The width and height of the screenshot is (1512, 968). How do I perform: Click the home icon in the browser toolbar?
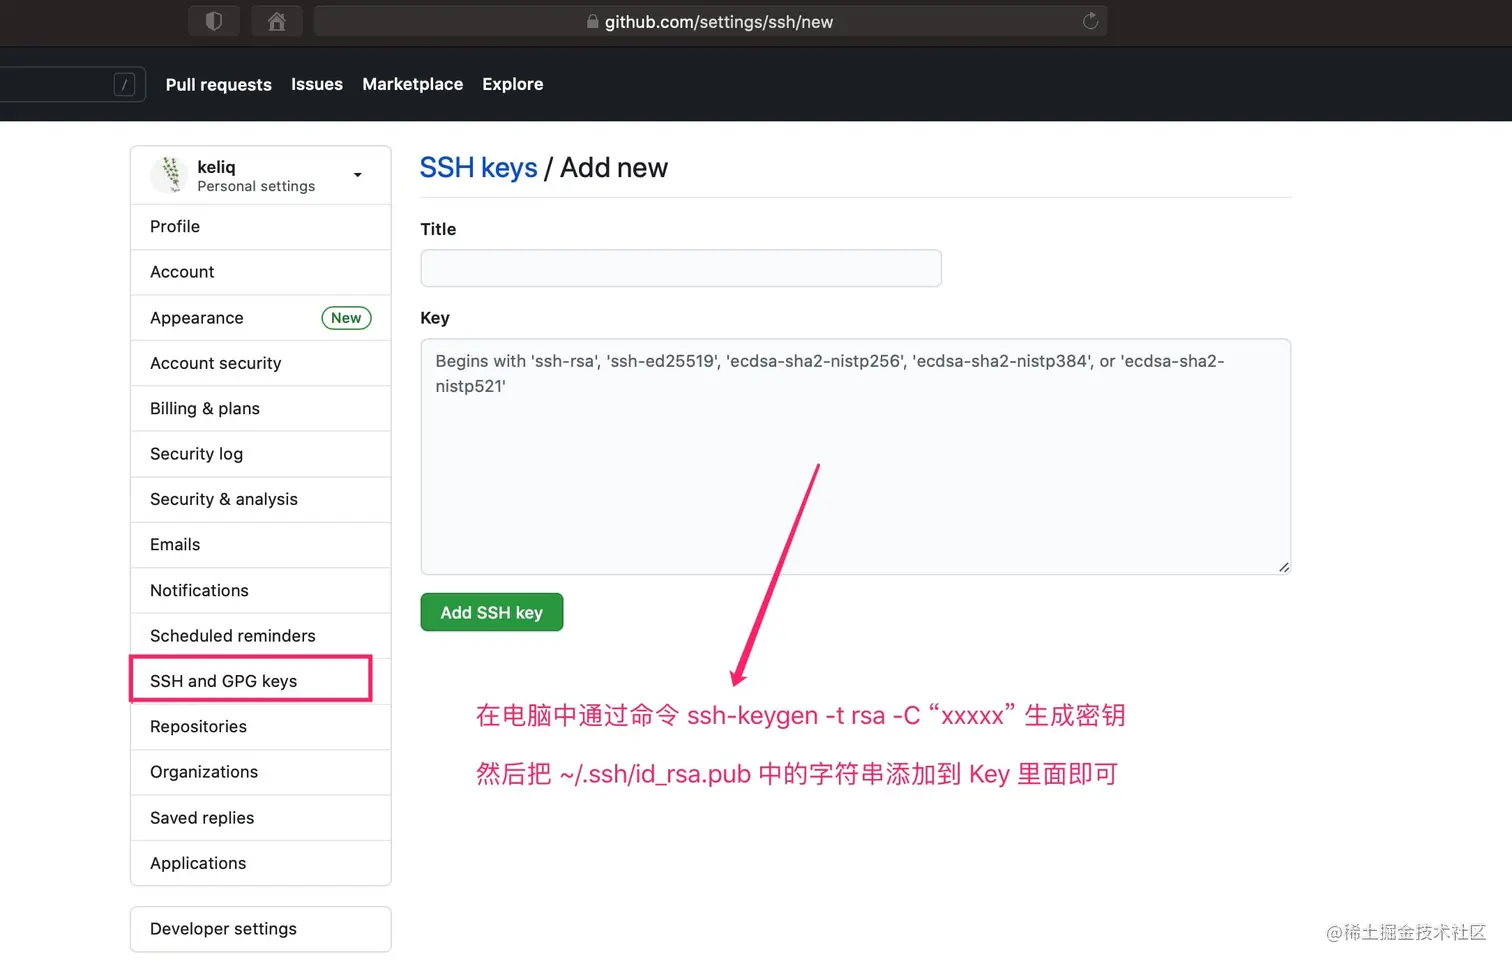277,20
